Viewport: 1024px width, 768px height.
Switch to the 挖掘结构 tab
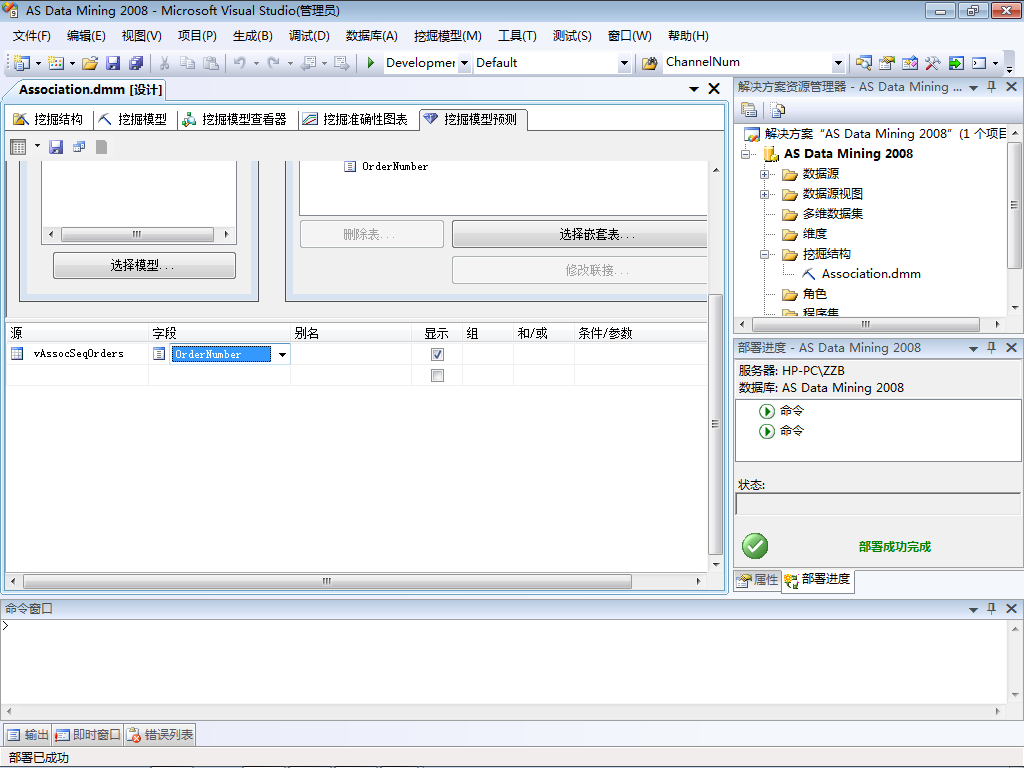48,120
